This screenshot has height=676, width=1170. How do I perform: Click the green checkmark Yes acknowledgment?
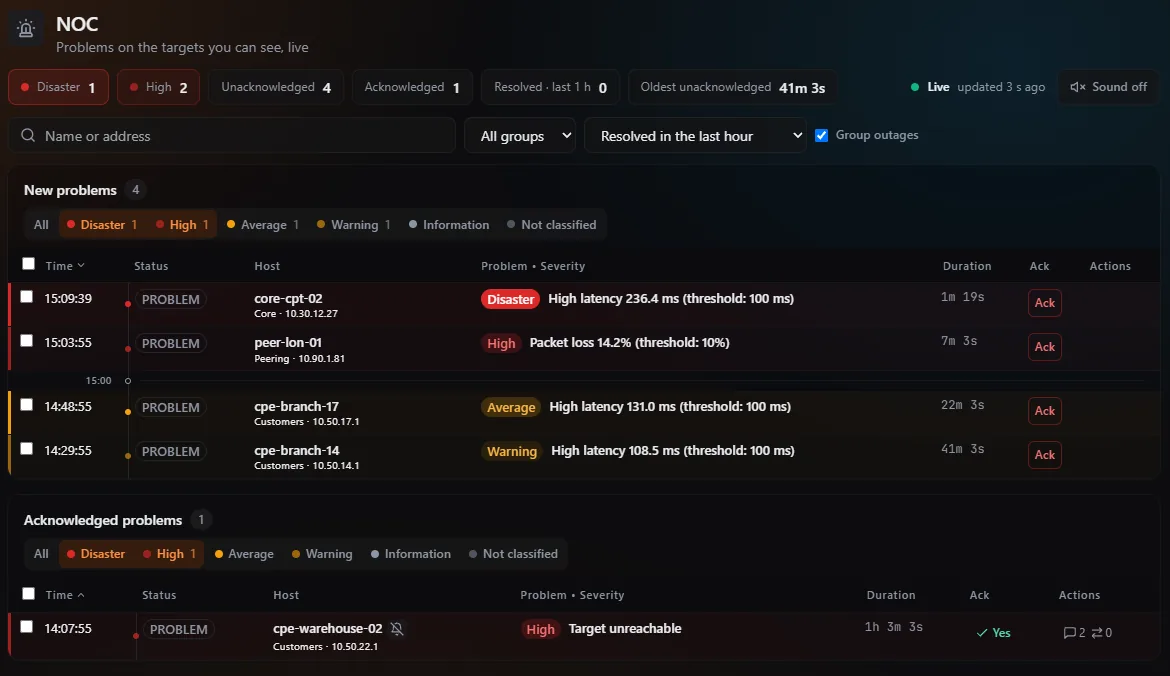coord(993,633)
